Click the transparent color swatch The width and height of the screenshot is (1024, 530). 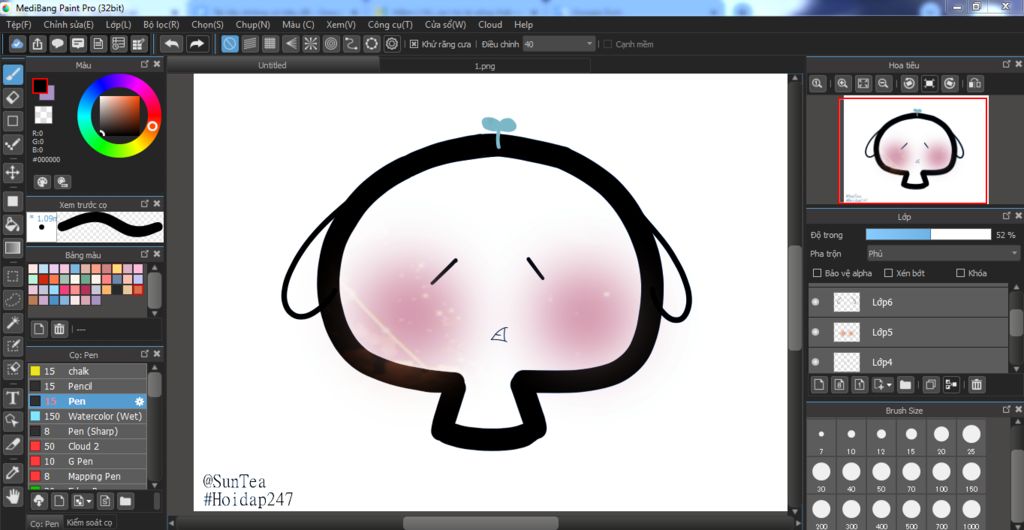(43, 115)
